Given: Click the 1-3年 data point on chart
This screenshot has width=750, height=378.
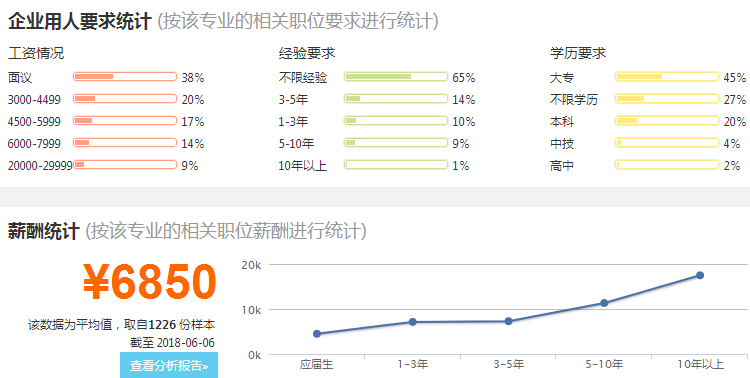Looking at the screenshot, I should (412, 322).
